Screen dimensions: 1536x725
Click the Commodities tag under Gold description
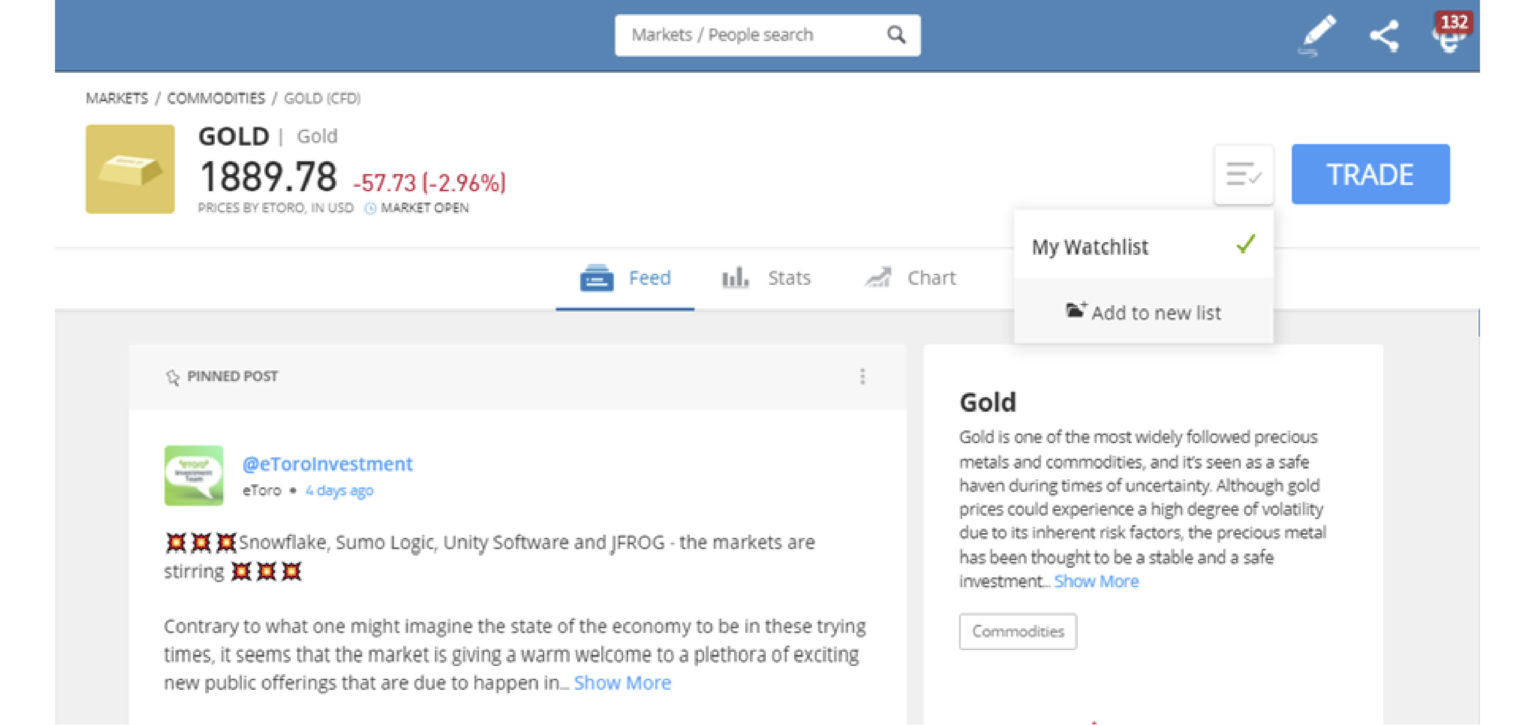pos(1017,631)
